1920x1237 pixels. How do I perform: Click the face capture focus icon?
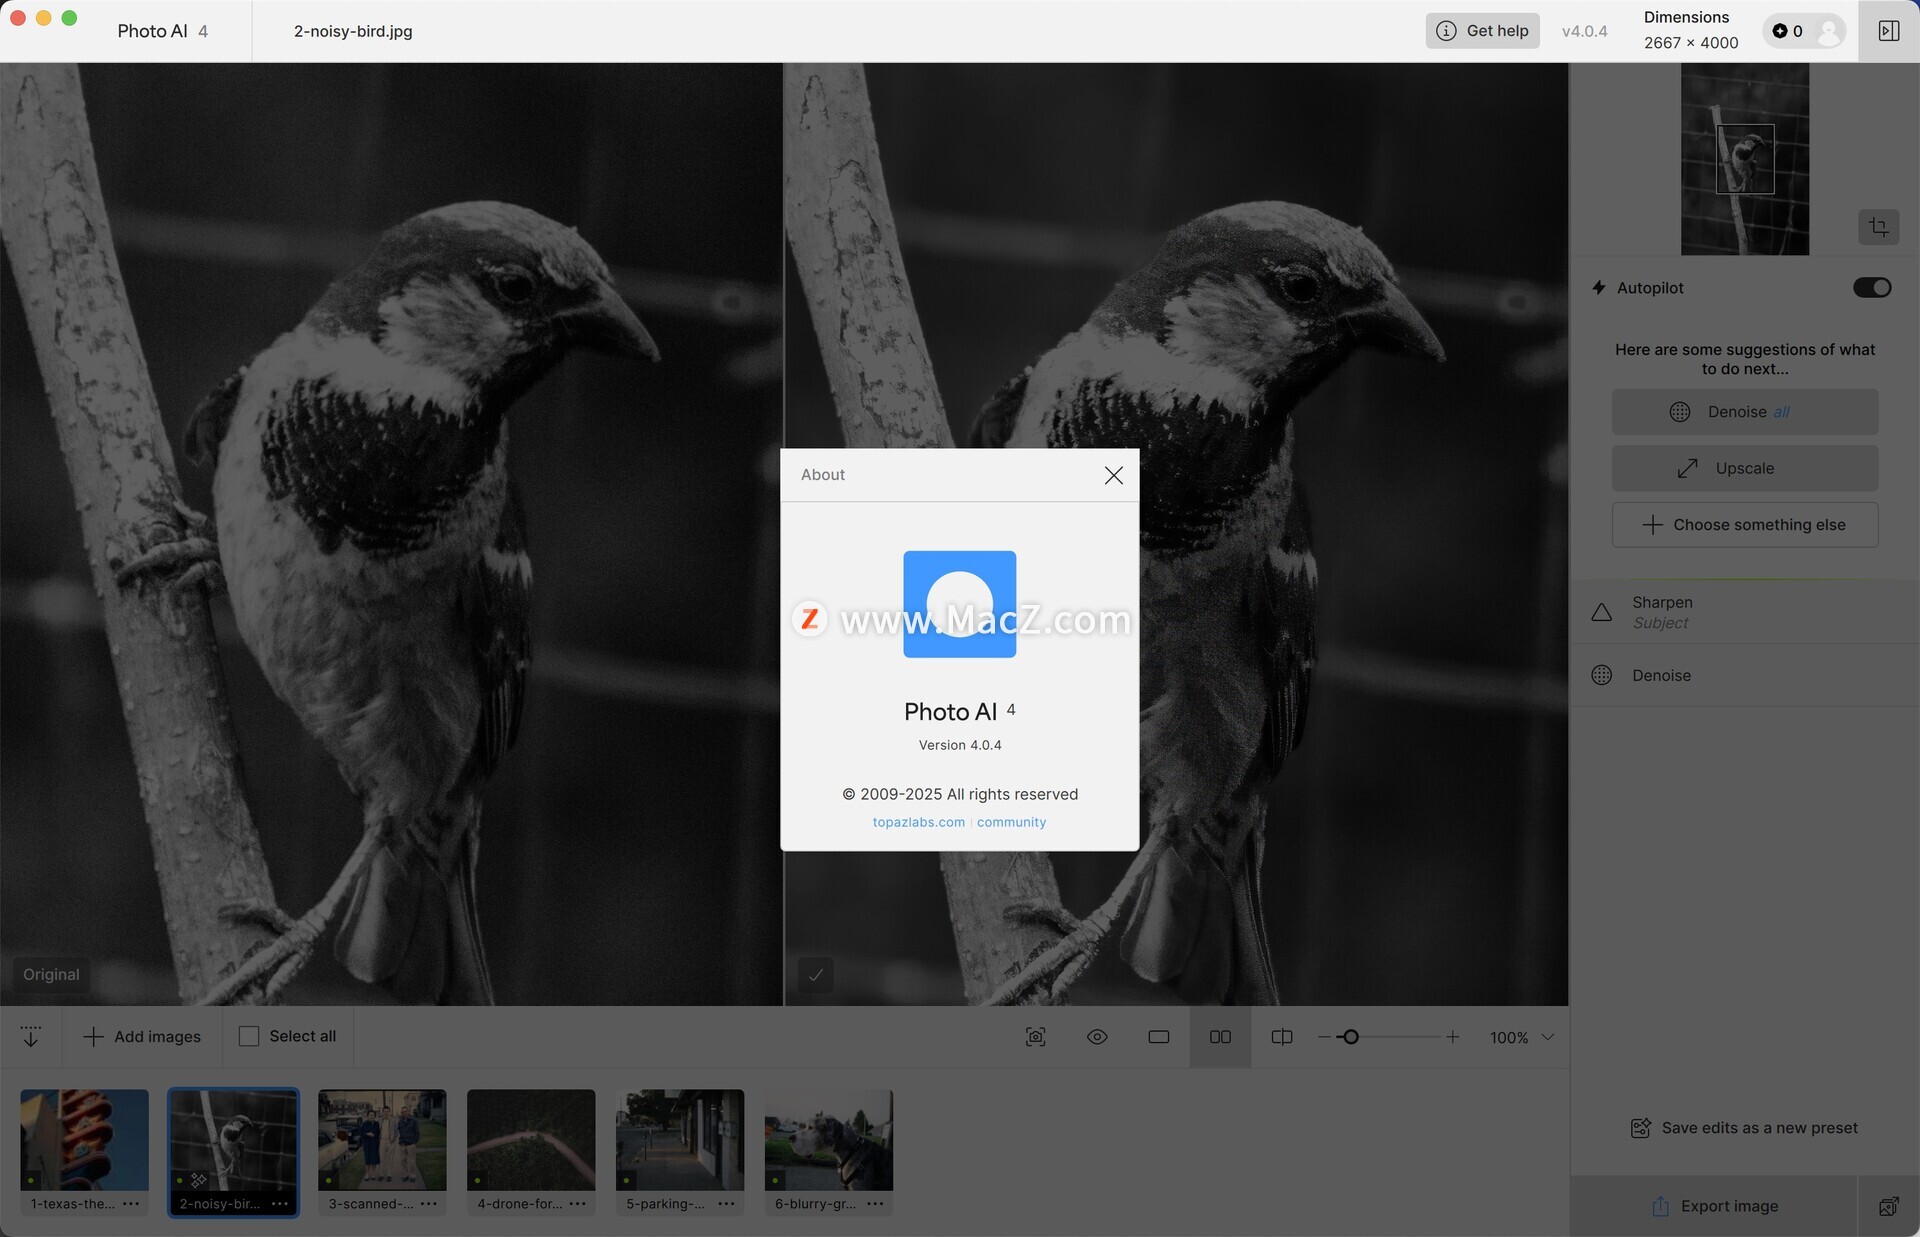[x=1036, y=1037]
